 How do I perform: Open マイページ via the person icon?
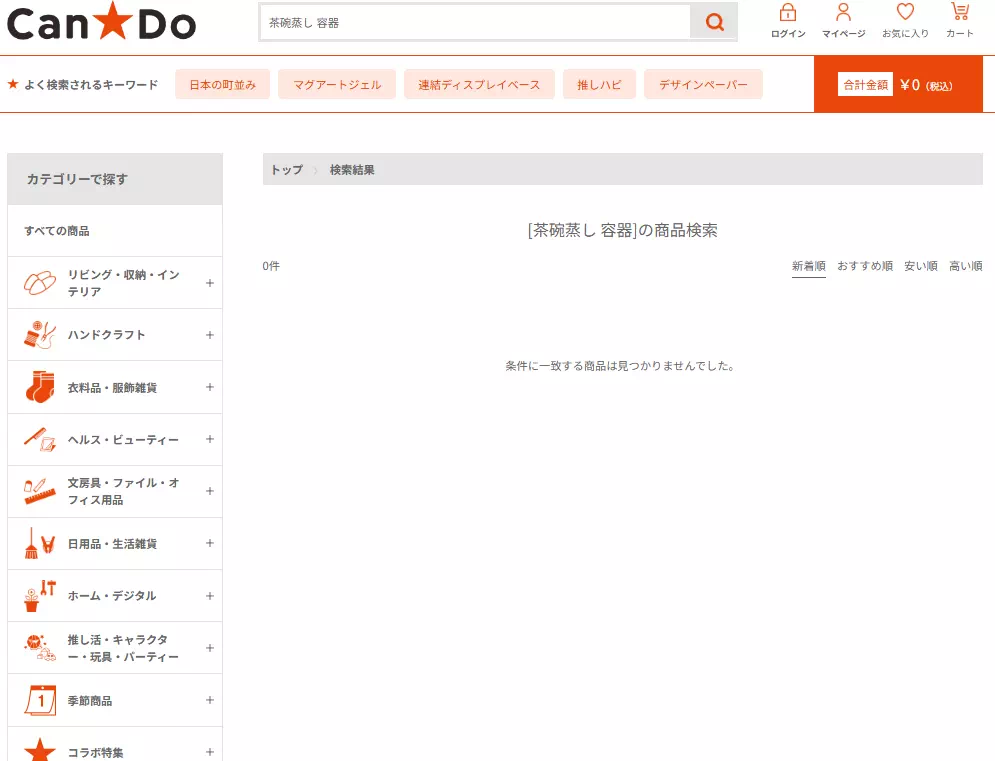[x=843, y=14]
